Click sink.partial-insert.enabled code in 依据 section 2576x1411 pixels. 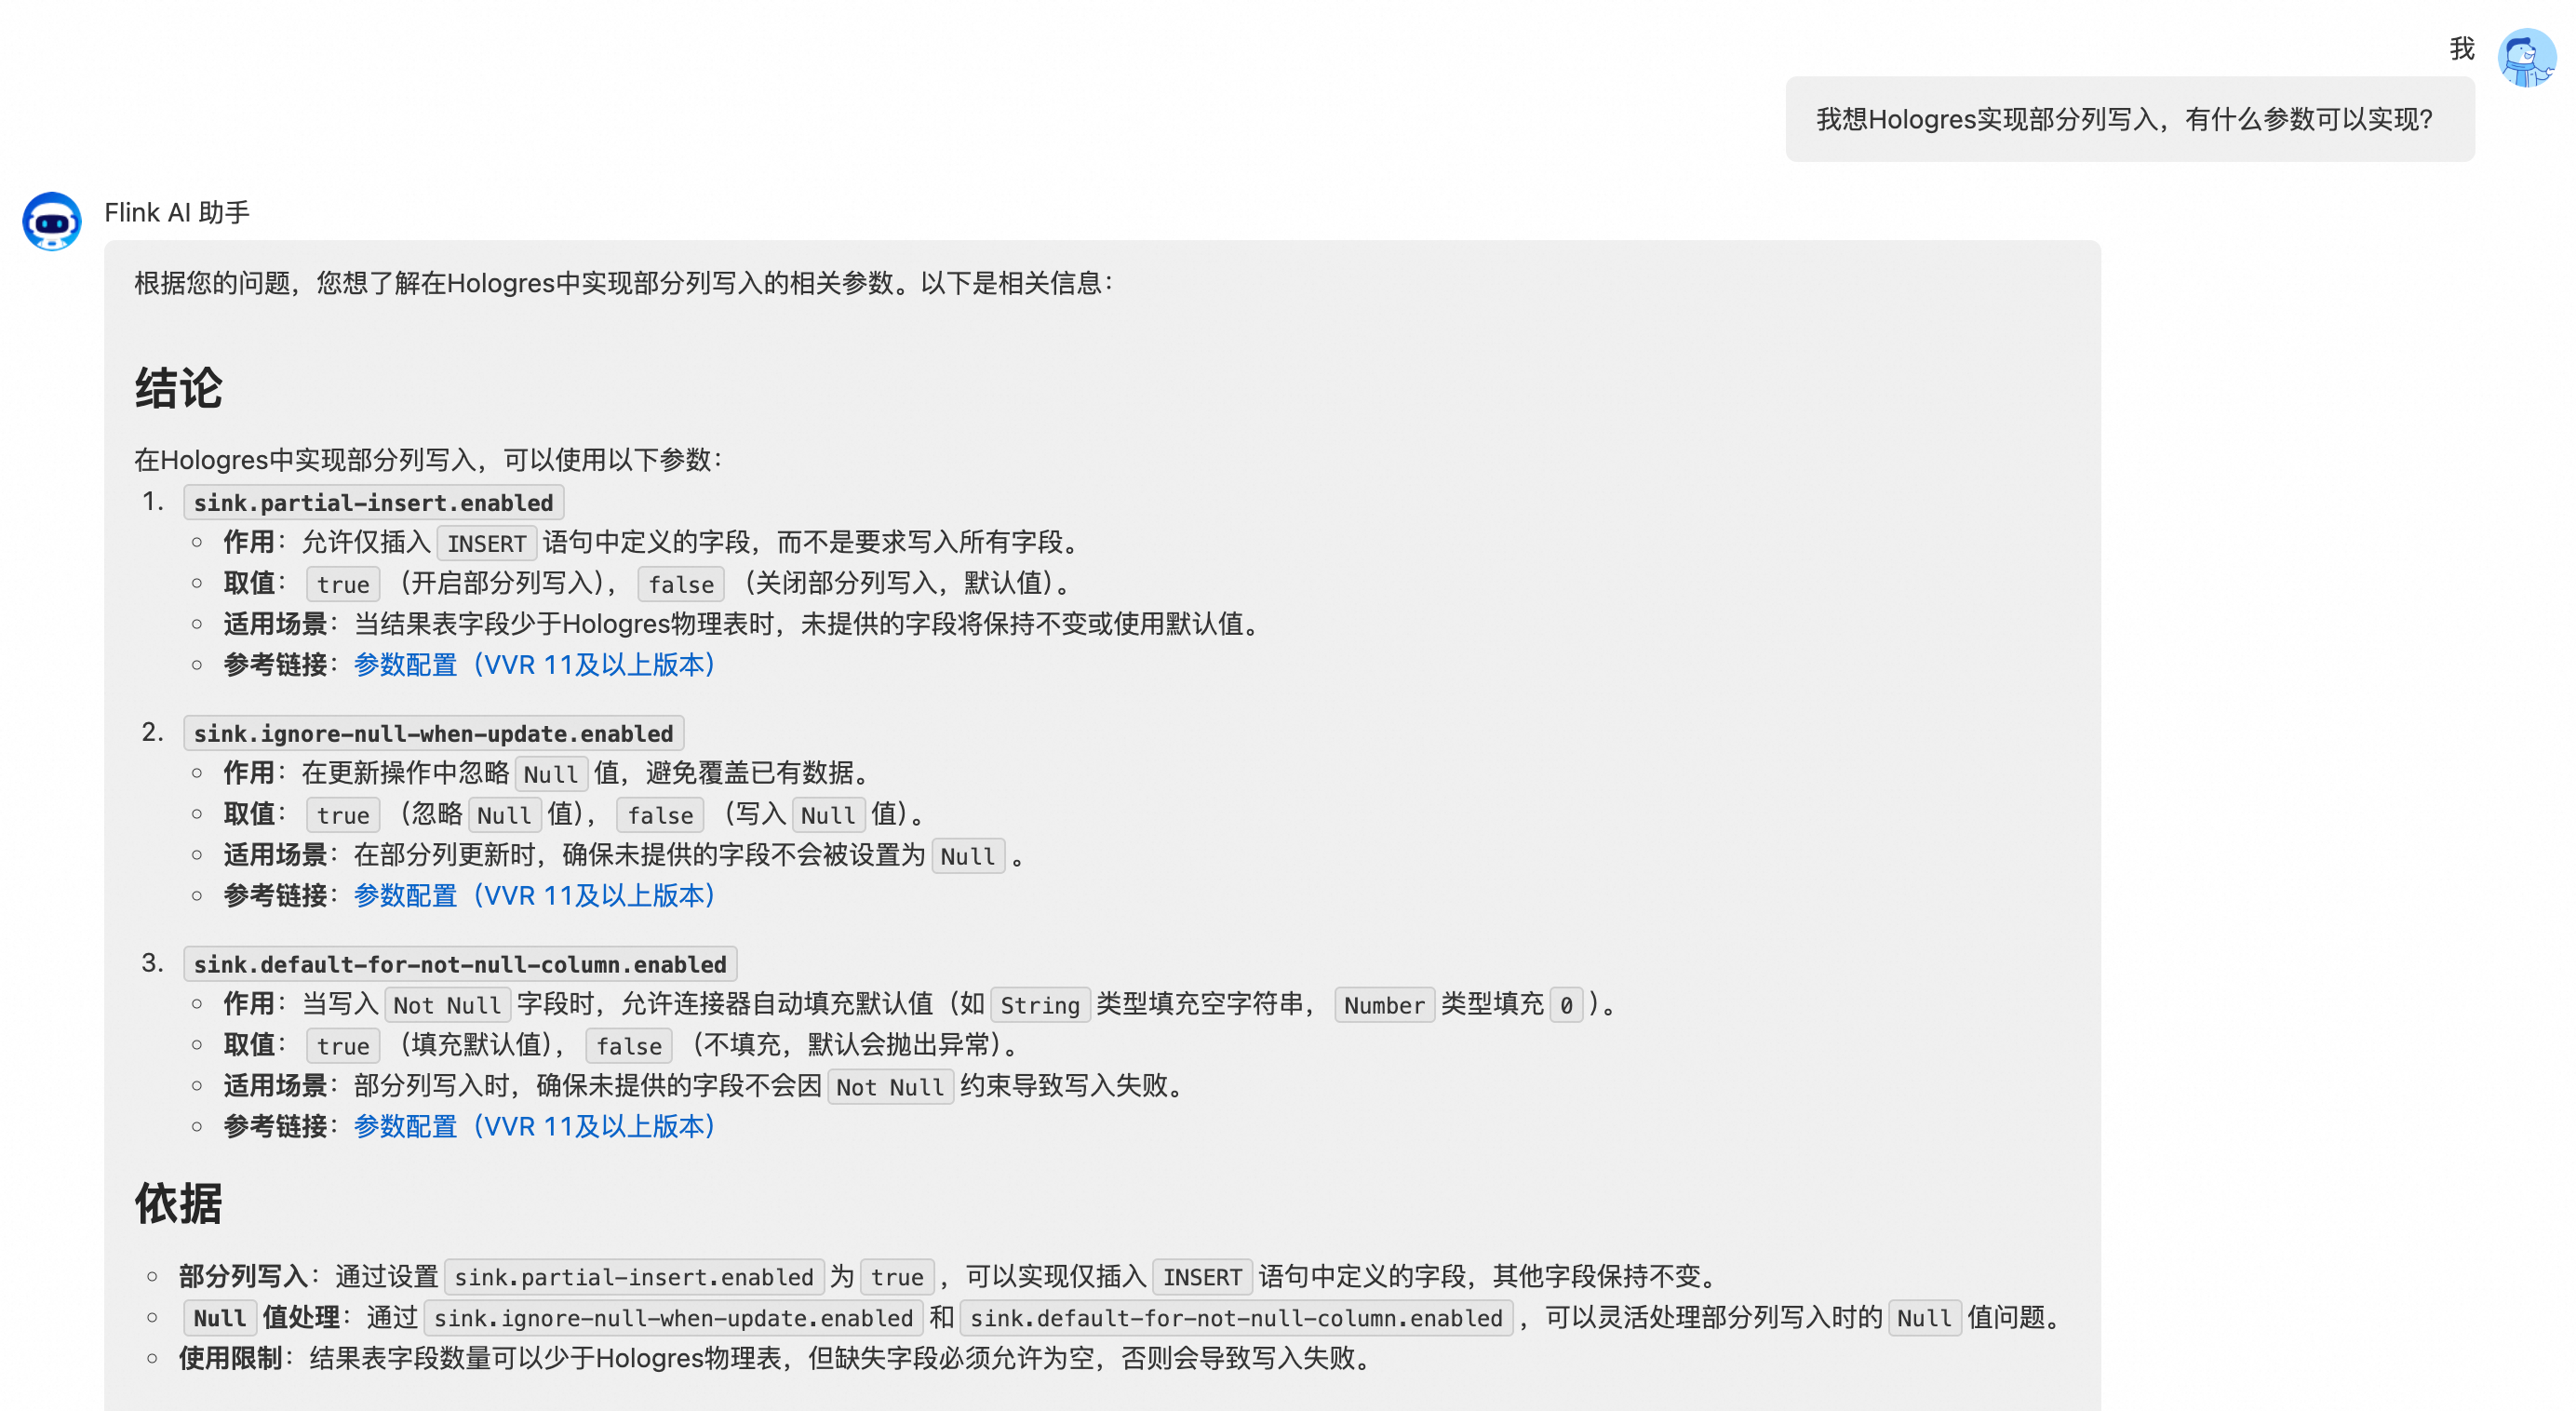[x=633, y=1277]
